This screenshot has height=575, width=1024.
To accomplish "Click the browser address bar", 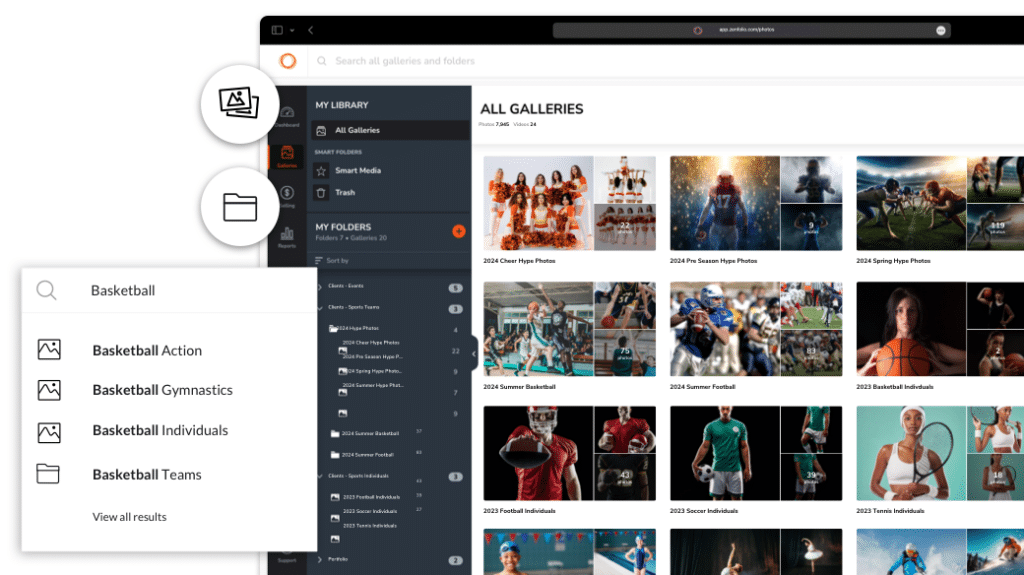I will 752,30.
